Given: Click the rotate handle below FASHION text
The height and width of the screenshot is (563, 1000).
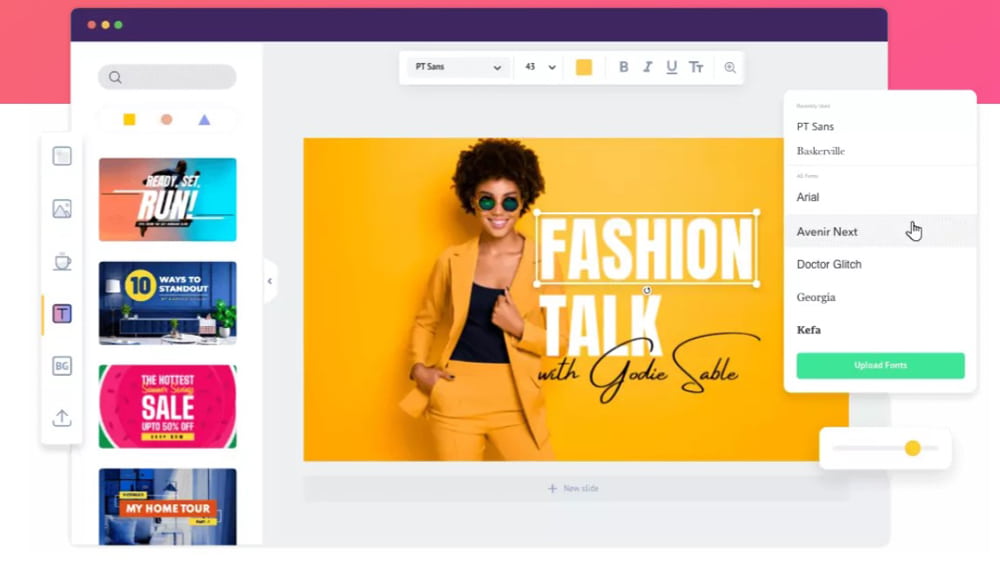Looking at the screenshot, I should pyautogui.click(x=647, y=291).
